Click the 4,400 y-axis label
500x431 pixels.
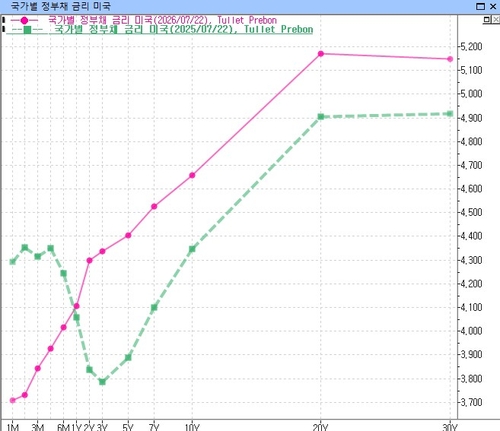pyautogui.click(x=471, y=236)
